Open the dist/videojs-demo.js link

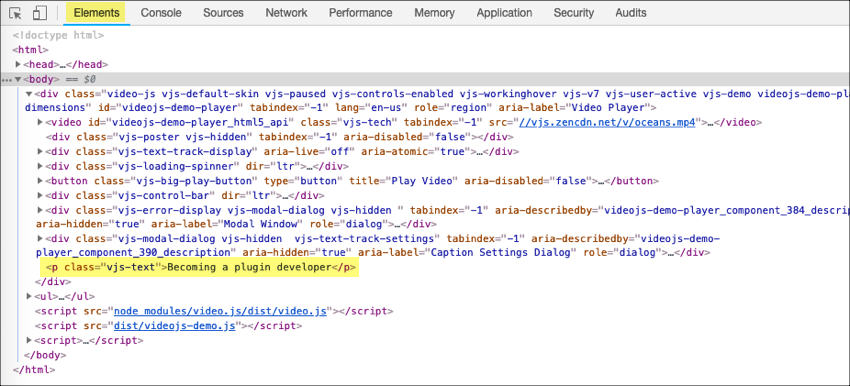(175, 326)
